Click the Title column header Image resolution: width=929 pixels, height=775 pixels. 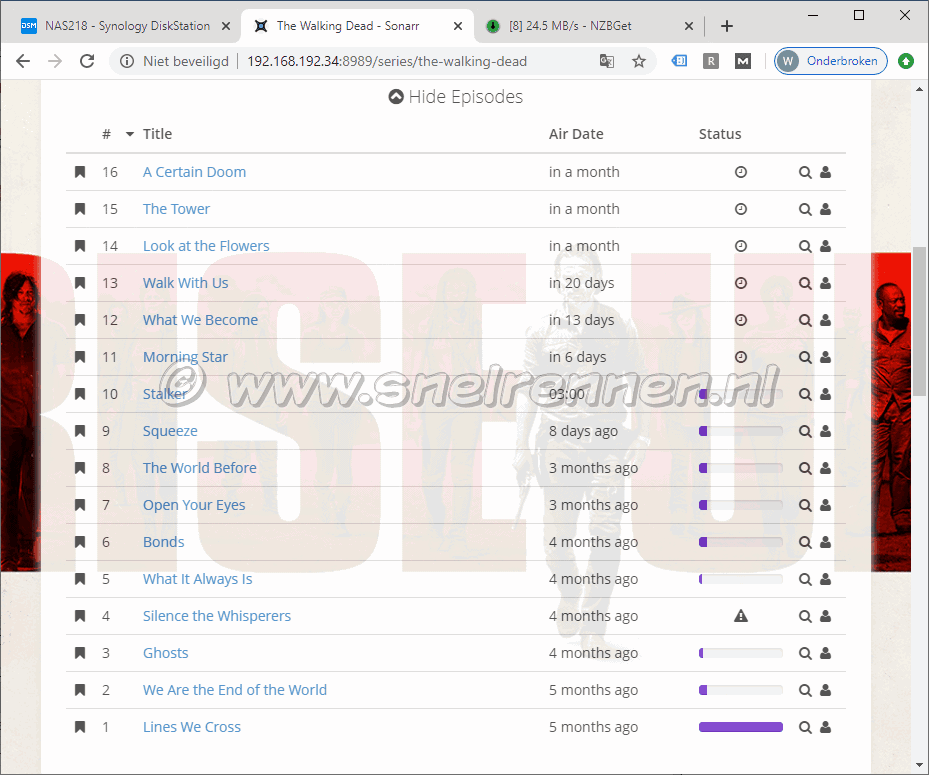pyautogui.click(x=158, y=134)
